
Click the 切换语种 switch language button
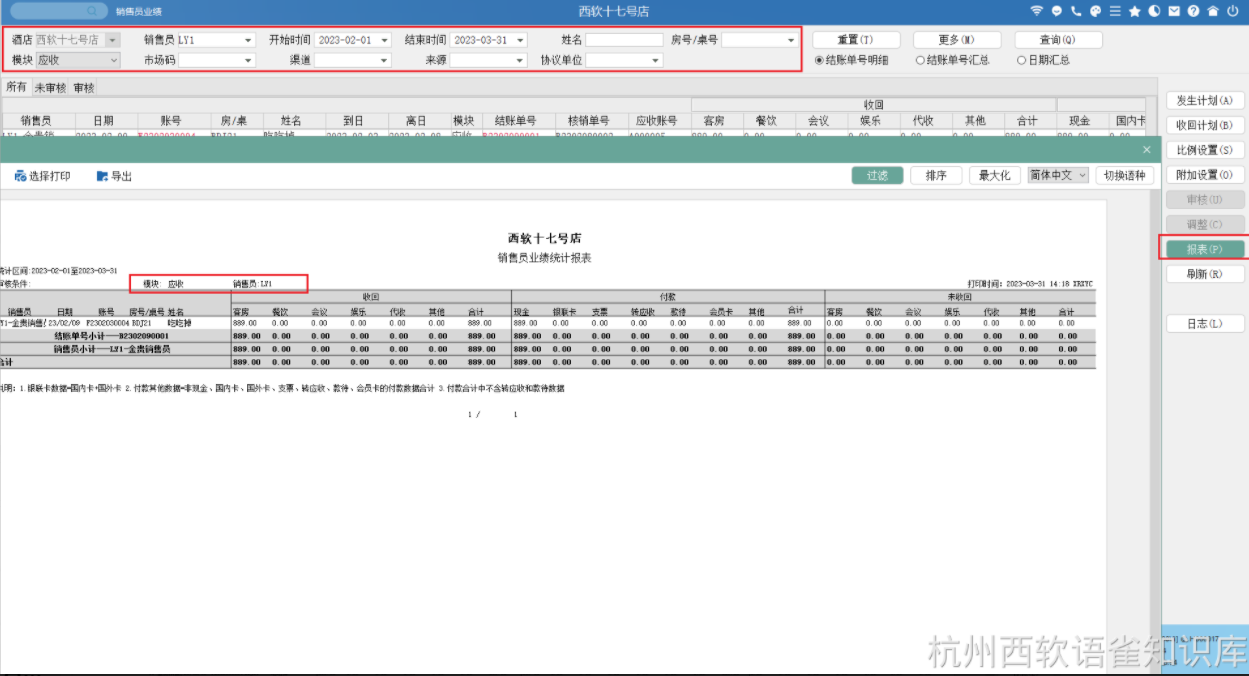point(1125,175)
